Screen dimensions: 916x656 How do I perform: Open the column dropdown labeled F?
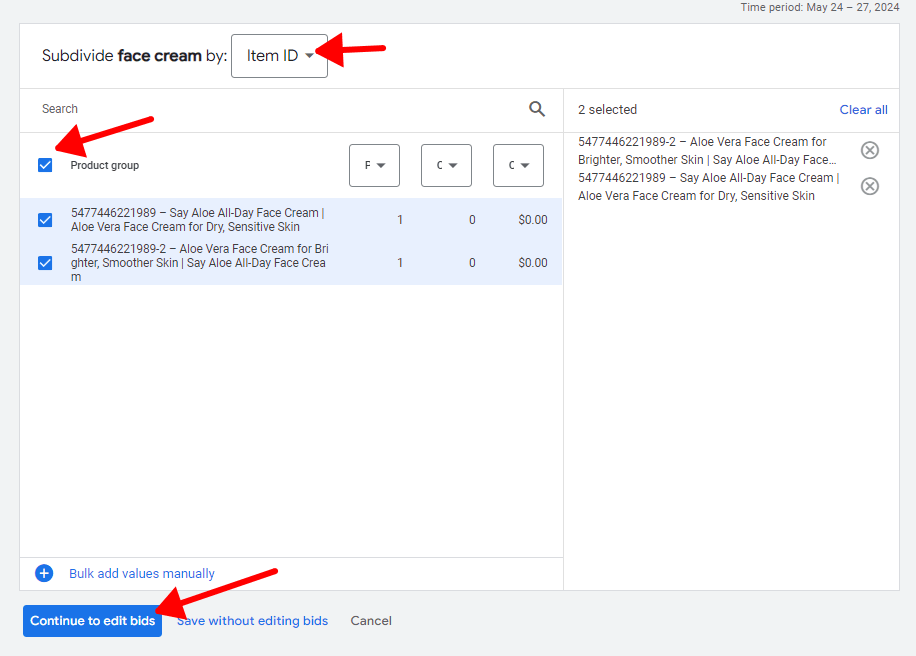[374, 166]
